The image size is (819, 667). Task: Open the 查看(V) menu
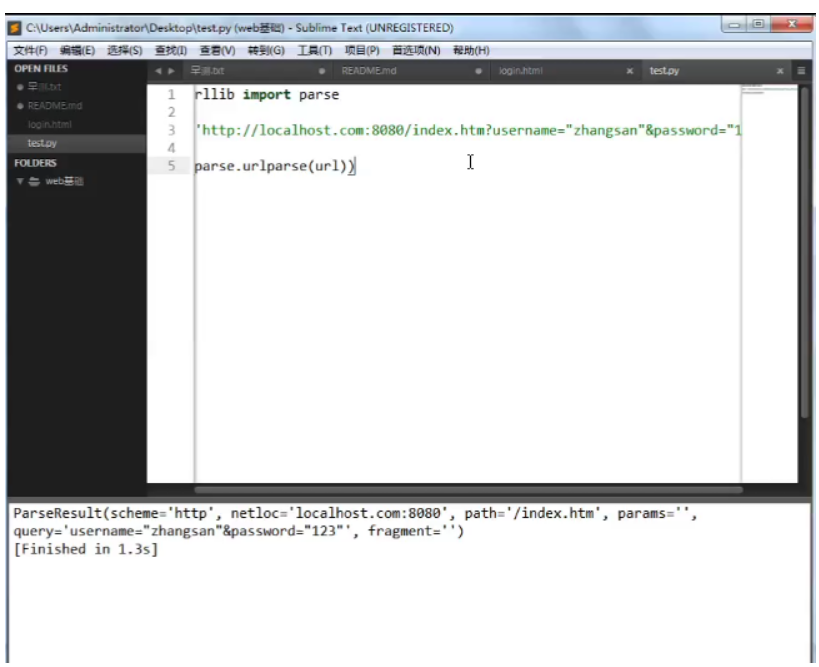click(x=217, y=50)
